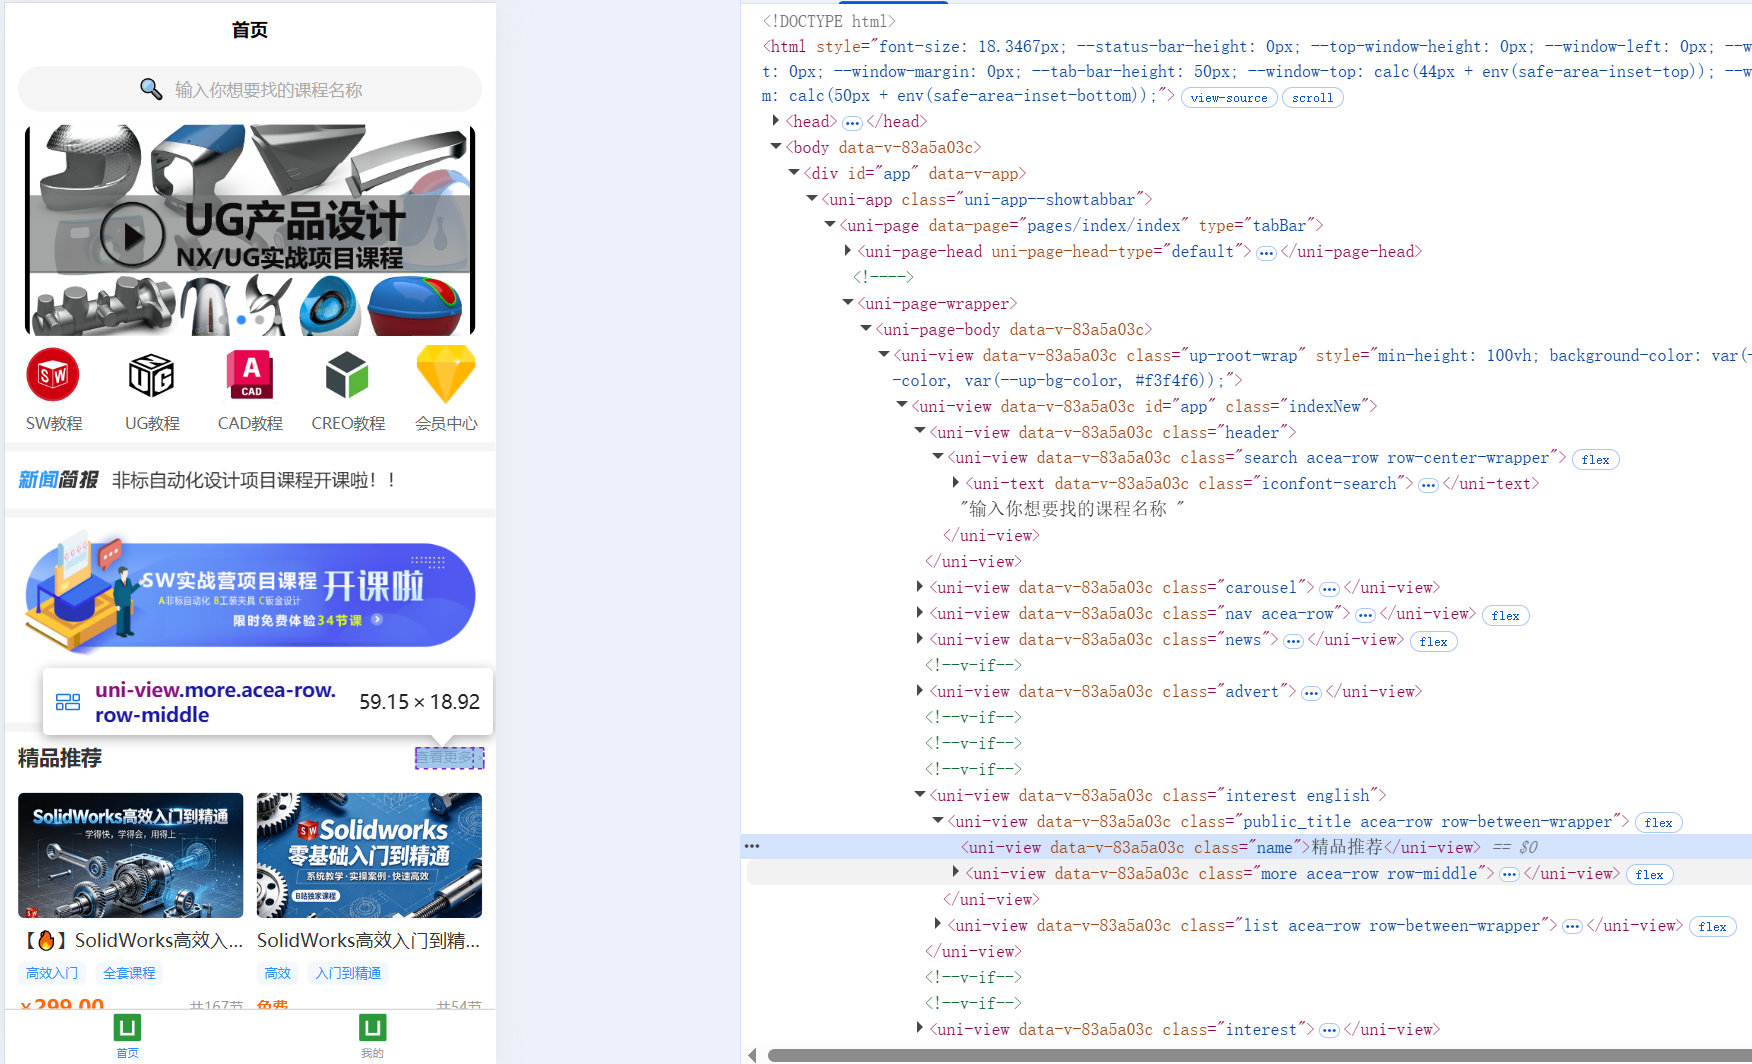Expand the head element node
This screenshot has width=1752, height=1064.
pos(775,121)
